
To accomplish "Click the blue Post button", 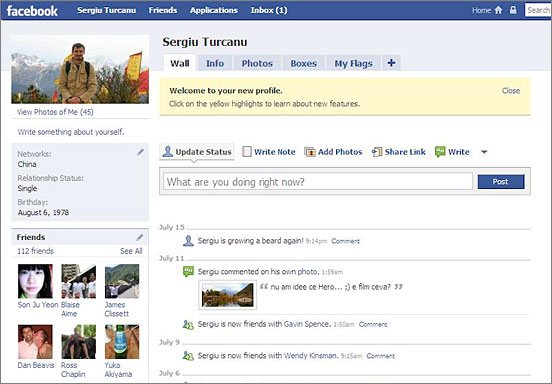I will [x=501, y=182].
